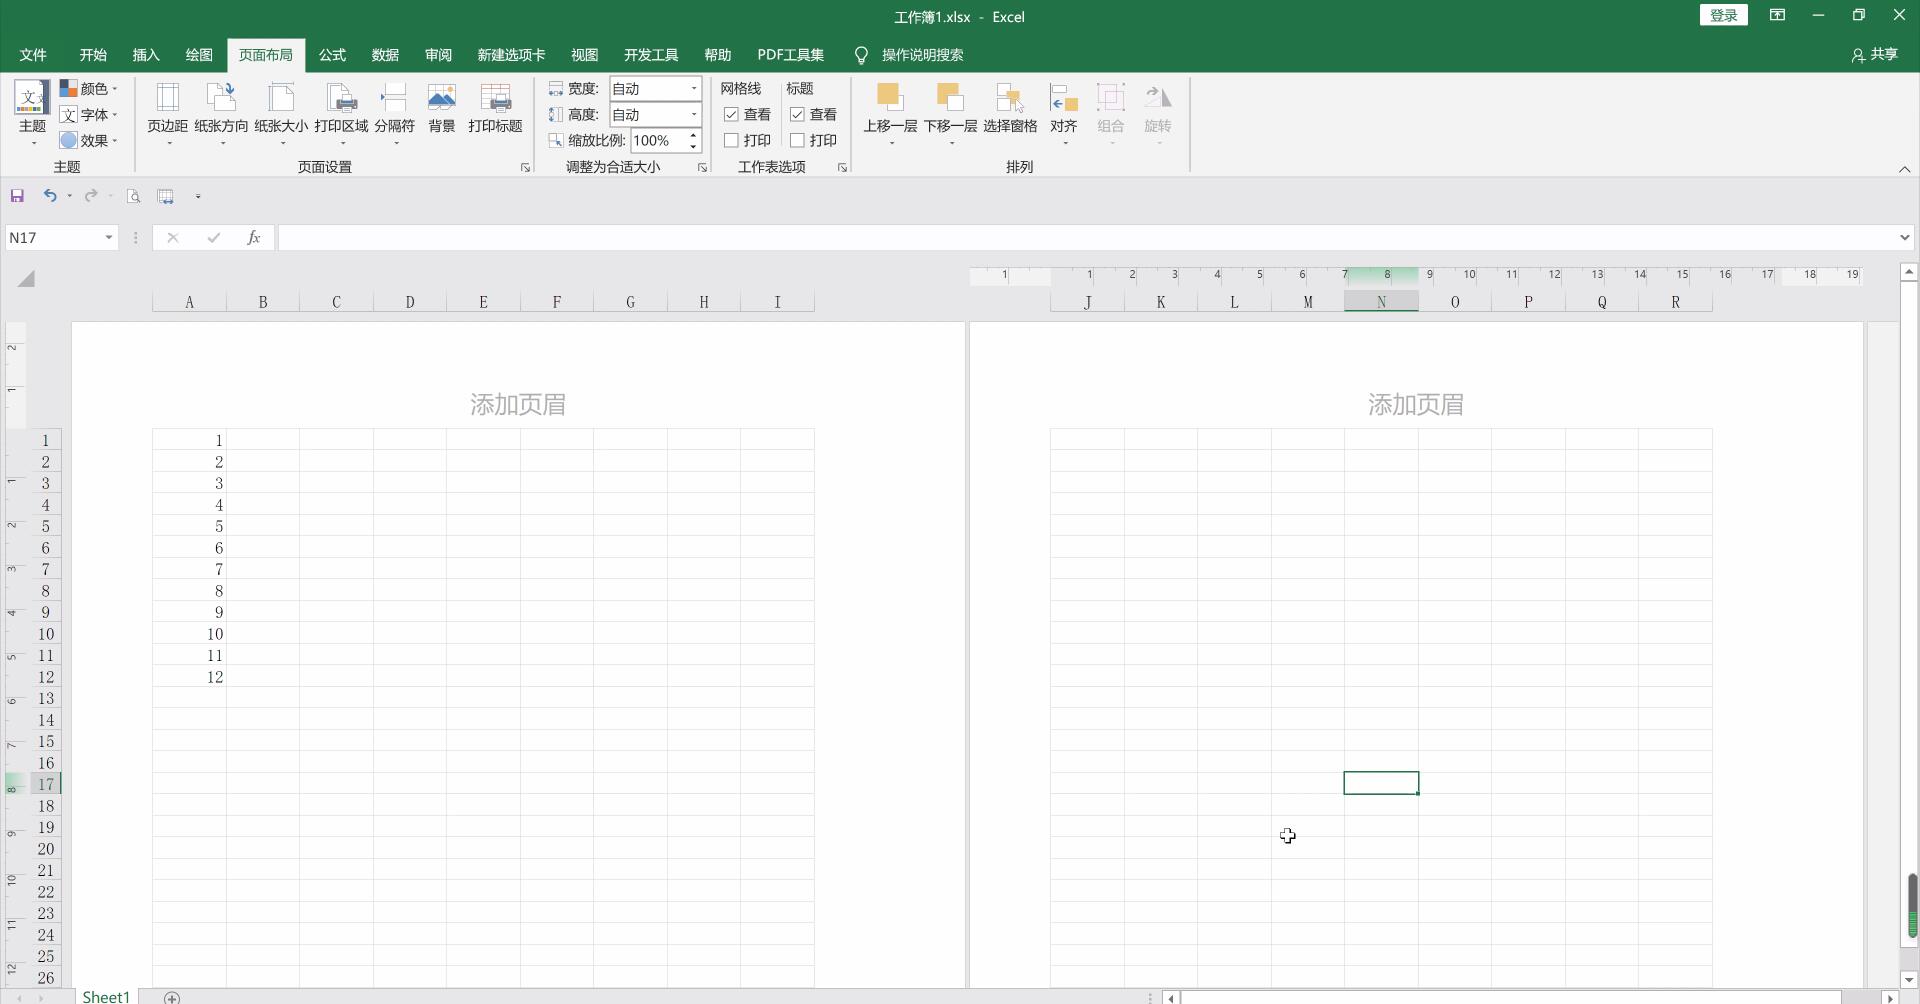This screenshot has width=1920, height=1004.
Task: Open the Print Area (打印区域) menu
Action: coord(341,112)
